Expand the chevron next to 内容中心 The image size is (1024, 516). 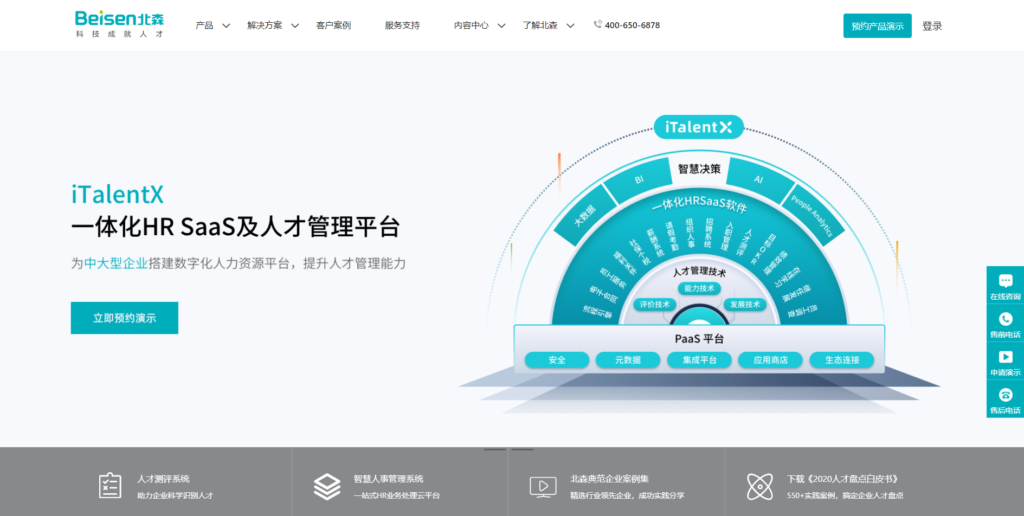[x=501, y=25]
